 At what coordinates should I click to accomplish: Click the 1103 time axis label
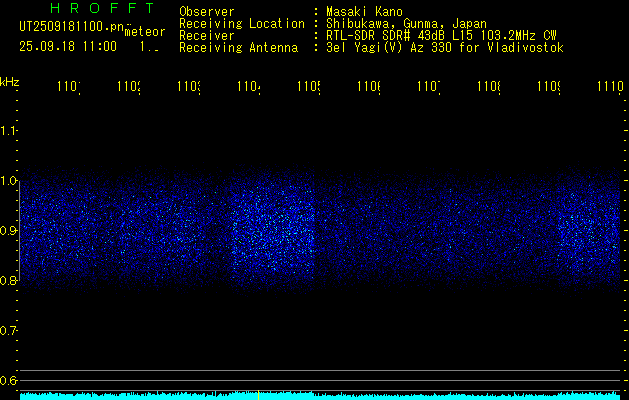[189, 86]
